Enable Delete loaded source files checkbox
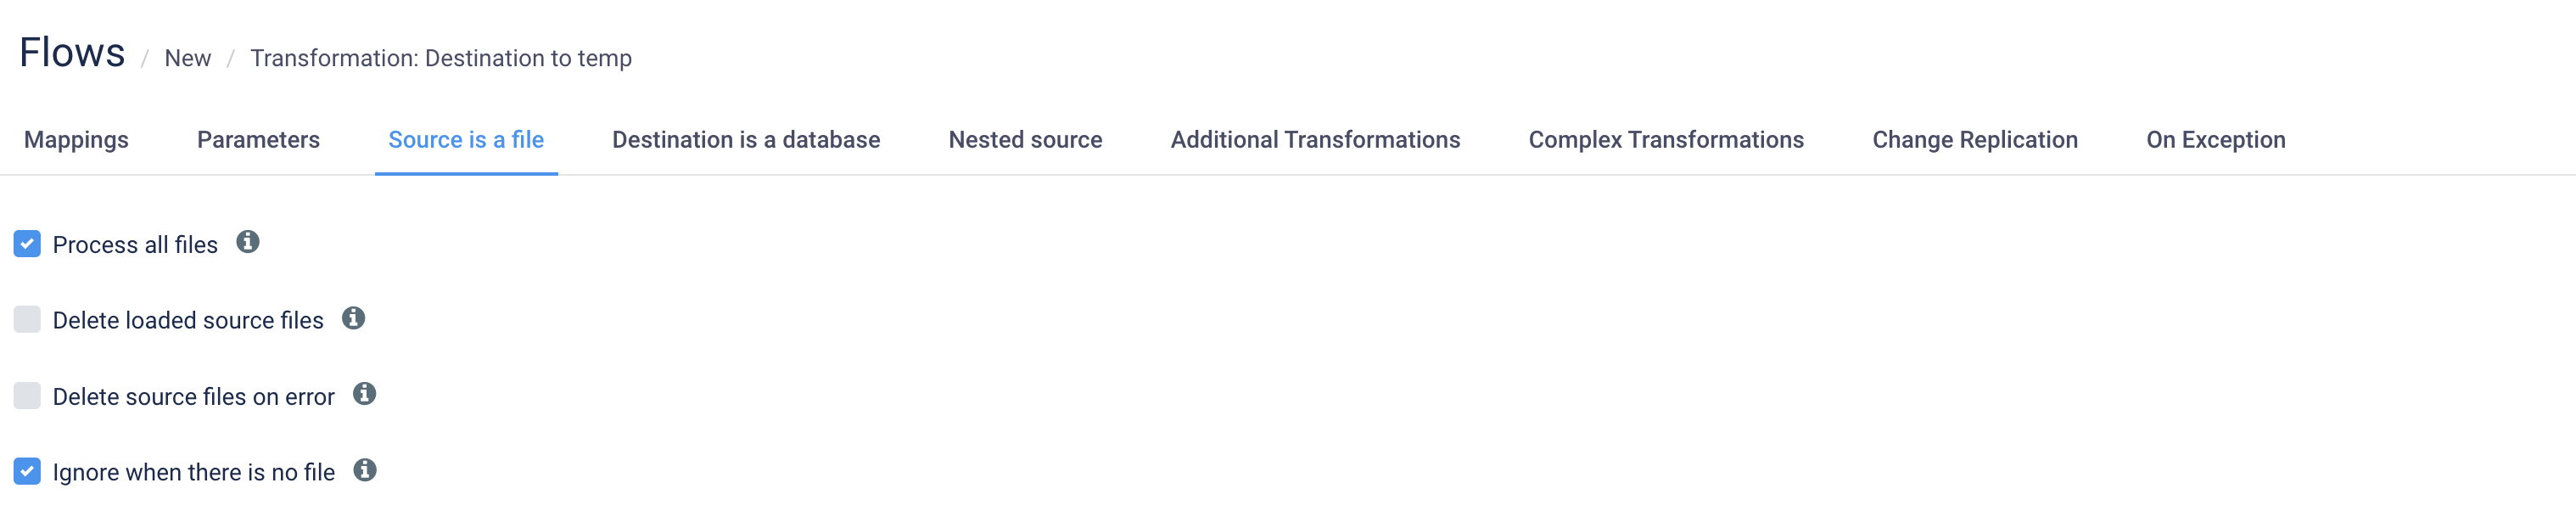Screen dimensions: 2576x511 pos(27,320)
